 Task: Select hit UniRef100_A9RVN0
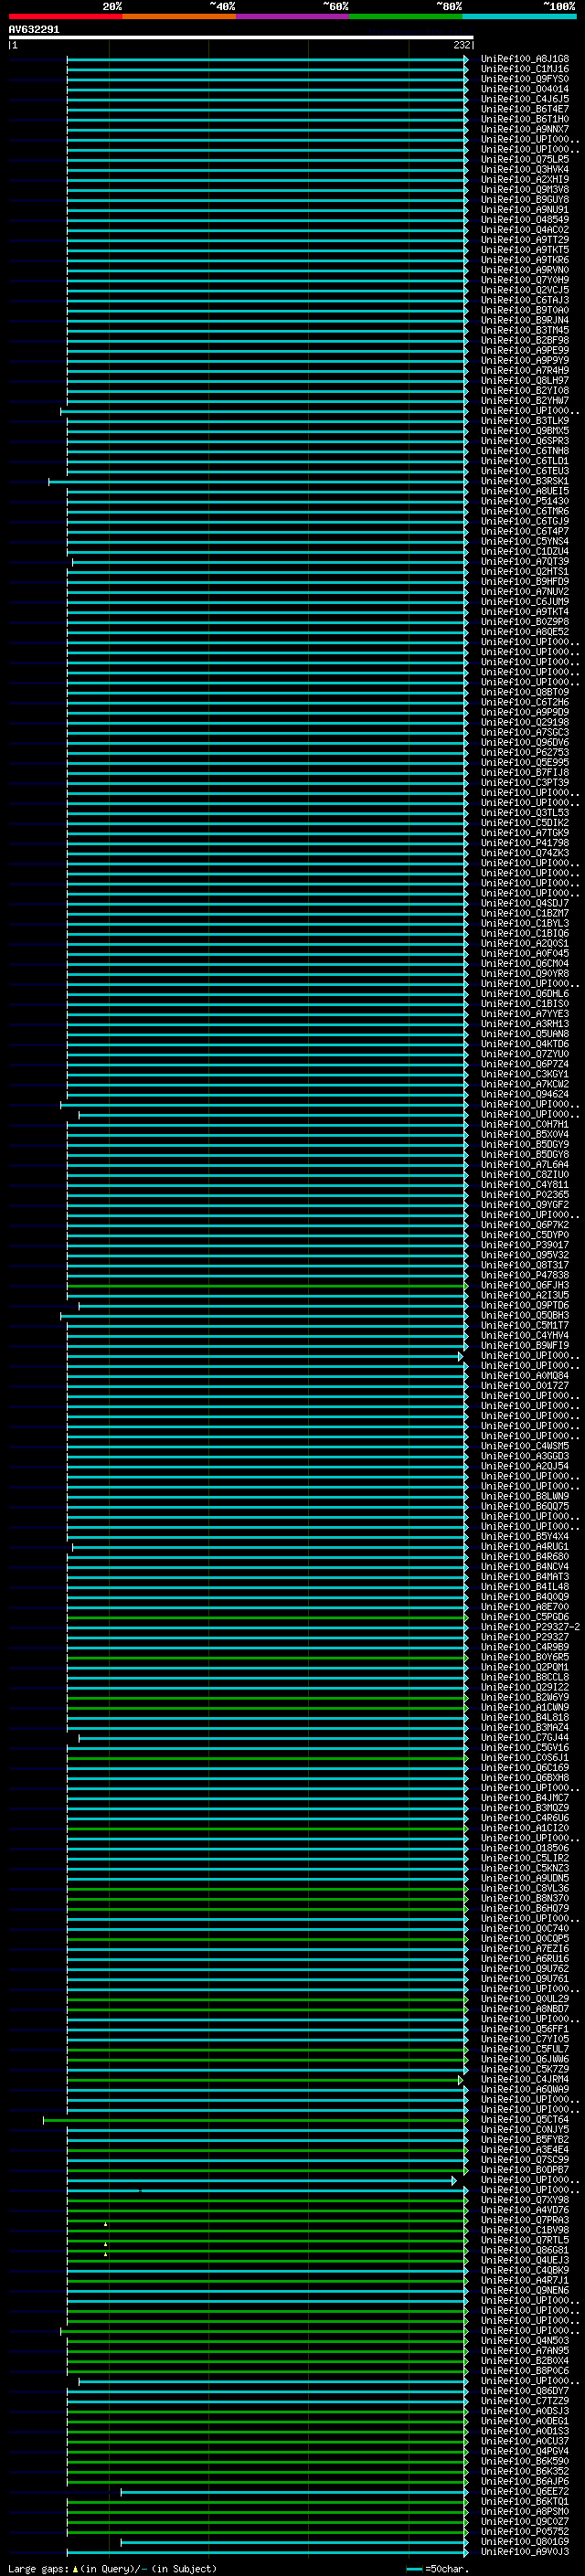coord(524,270)
